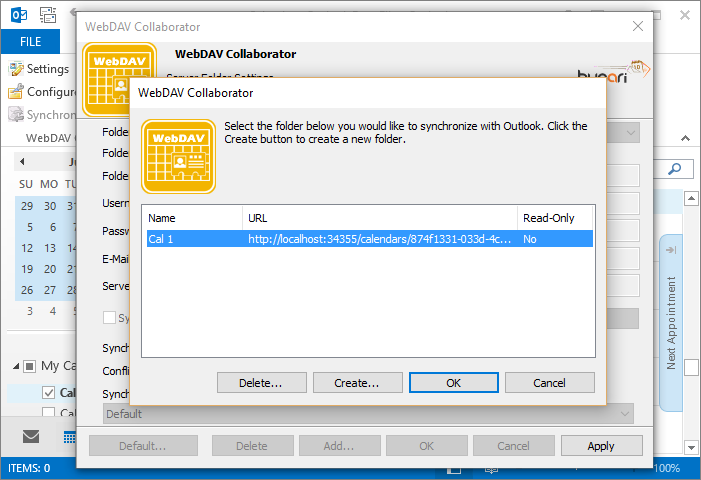Click grayed OK button in settings window

pyautogui.click(x=427, y=446)
